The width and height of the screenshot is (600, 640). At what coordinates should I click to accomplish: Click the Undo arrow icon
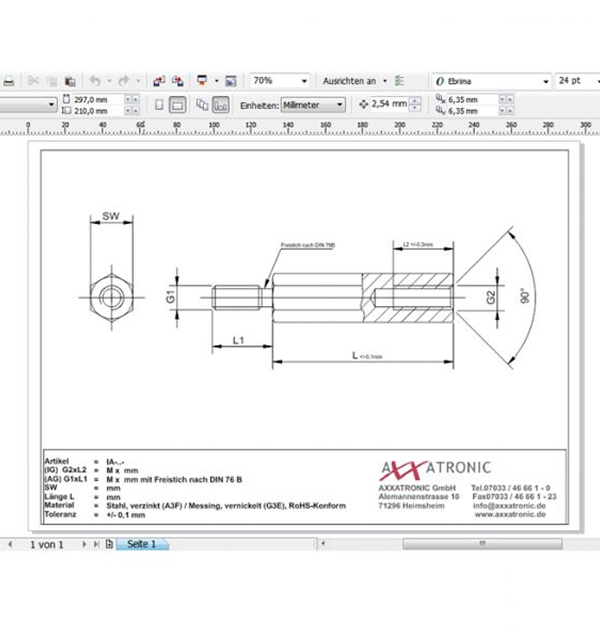click(95, 81)
